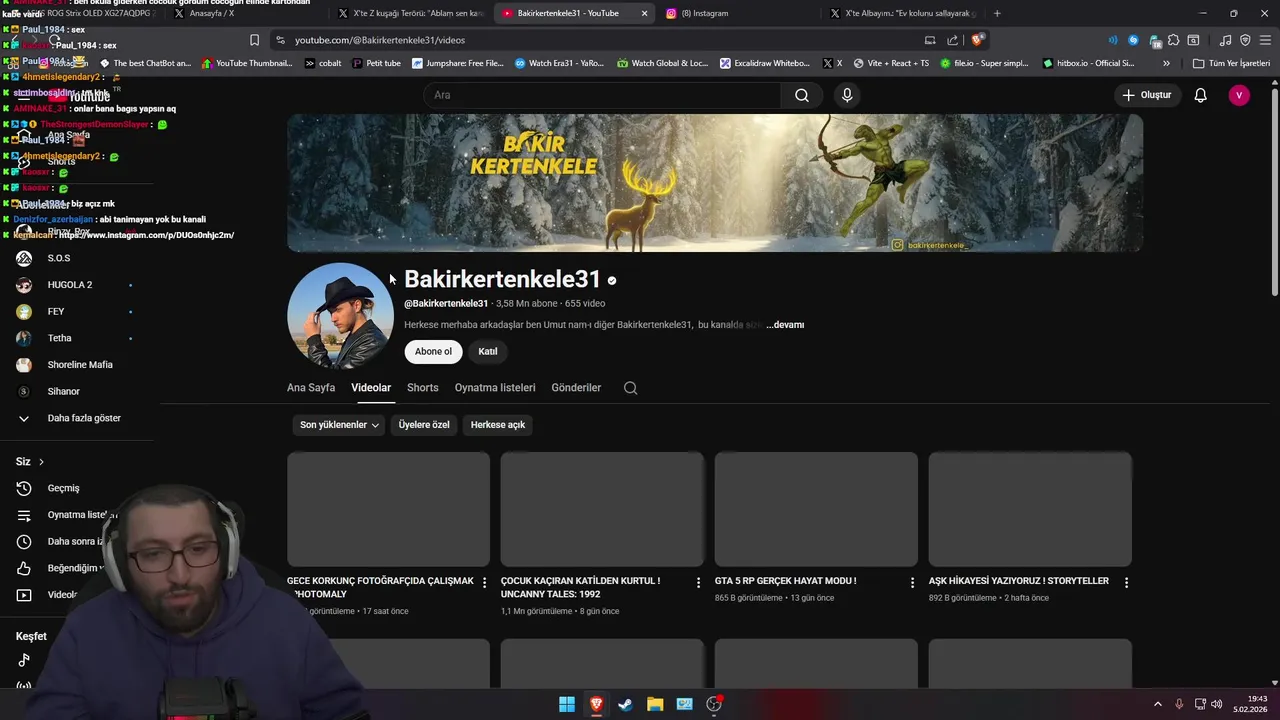The height and width of the screenshot is (720, 1280).
Task: Switch to the channel Shorts tab
Action: (422, 388)
